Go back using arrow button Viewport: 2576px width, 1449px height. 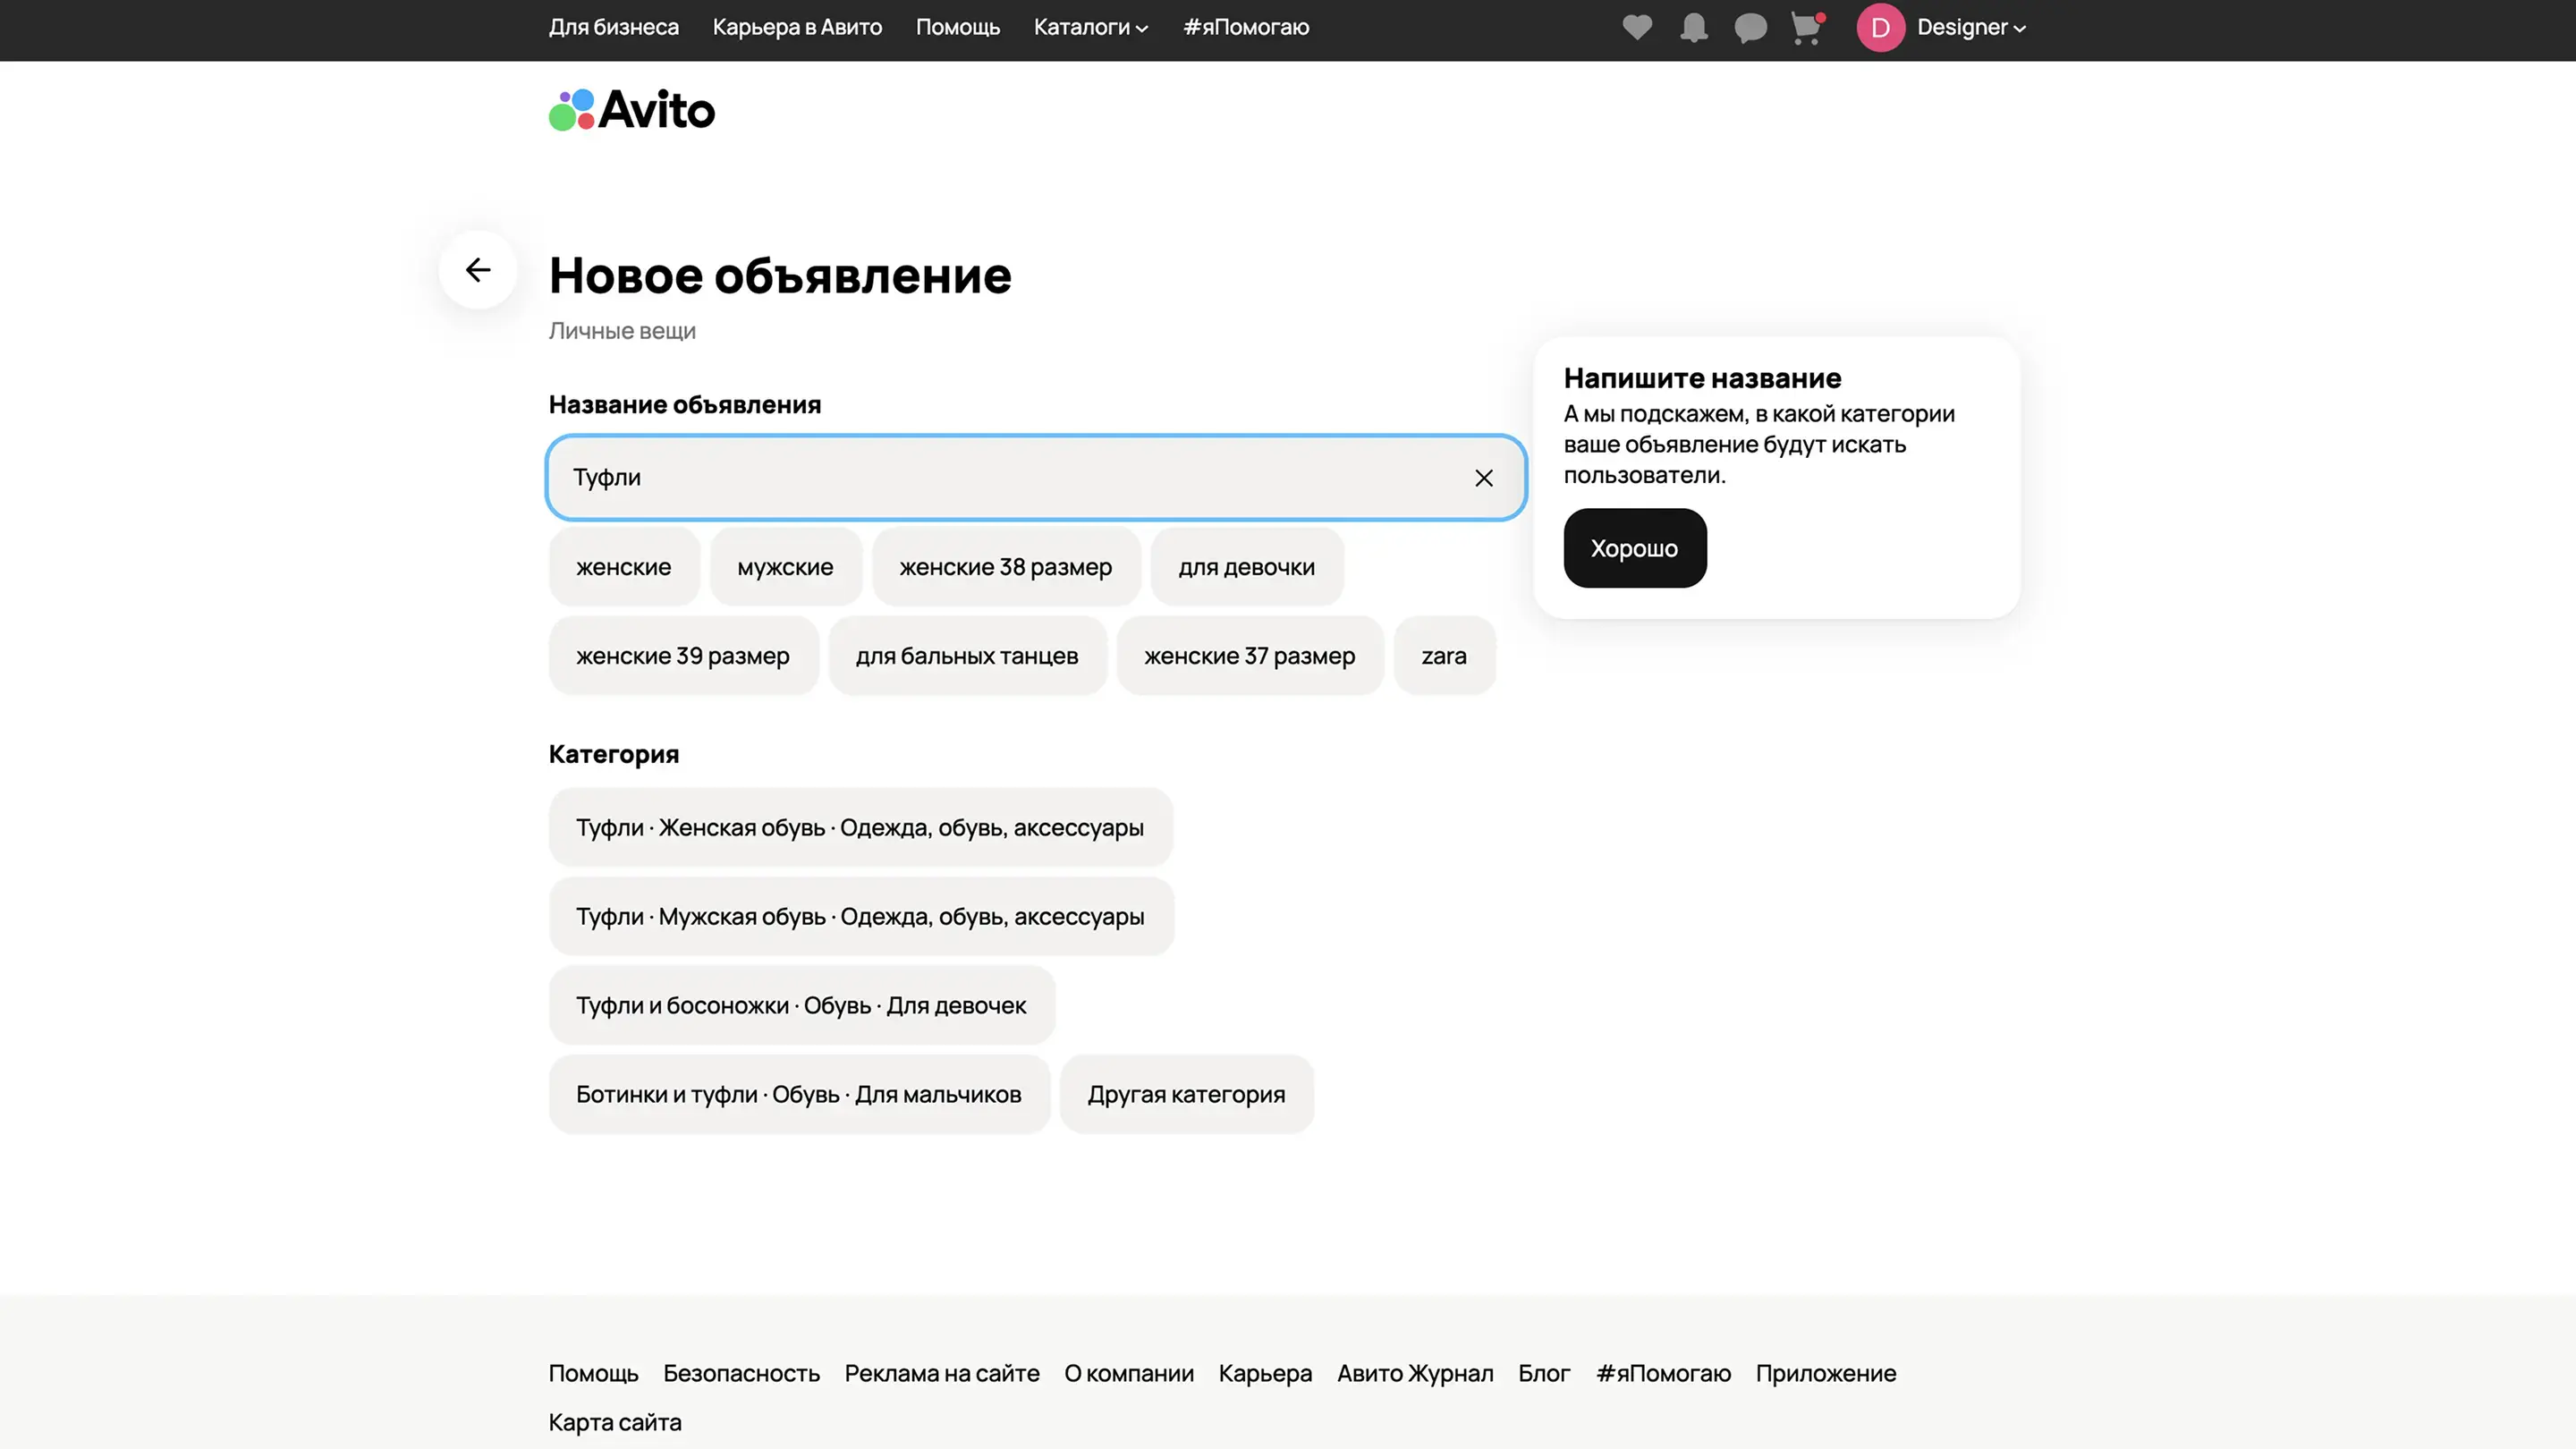tap(478, 270)
